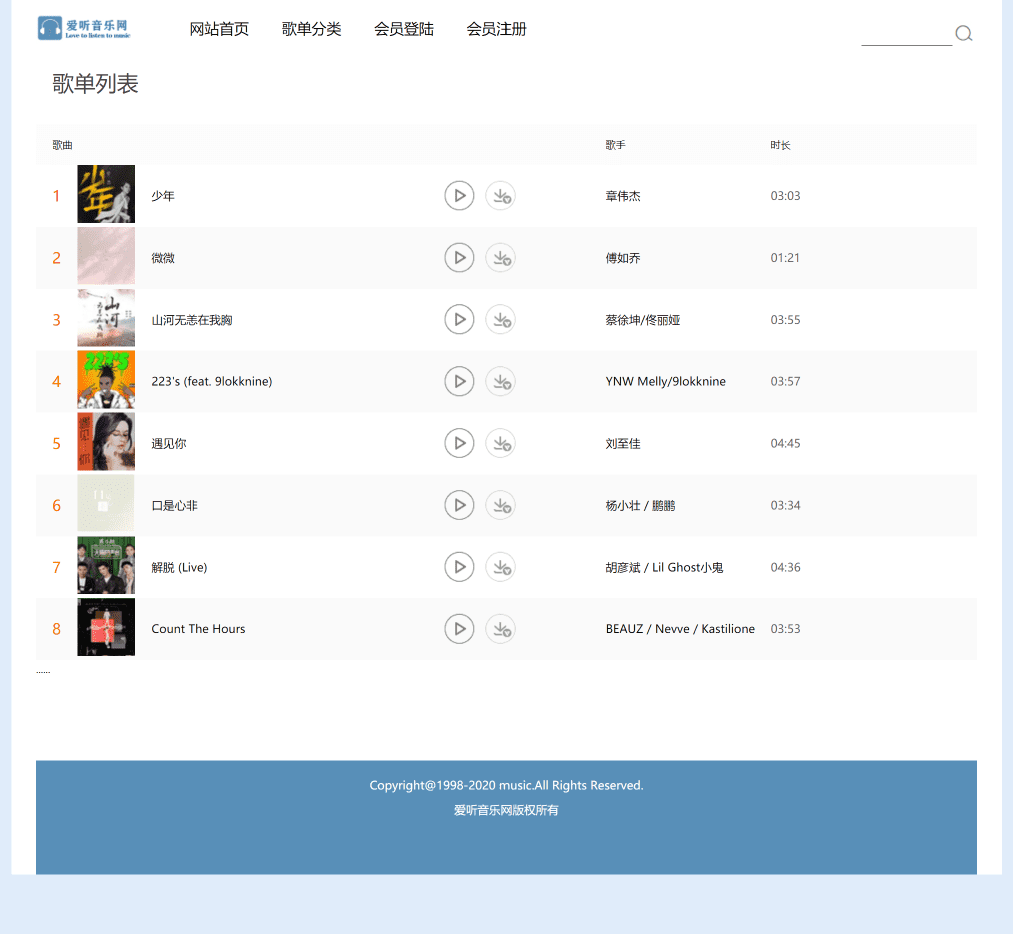Download the song 微微

click(501, 258)
